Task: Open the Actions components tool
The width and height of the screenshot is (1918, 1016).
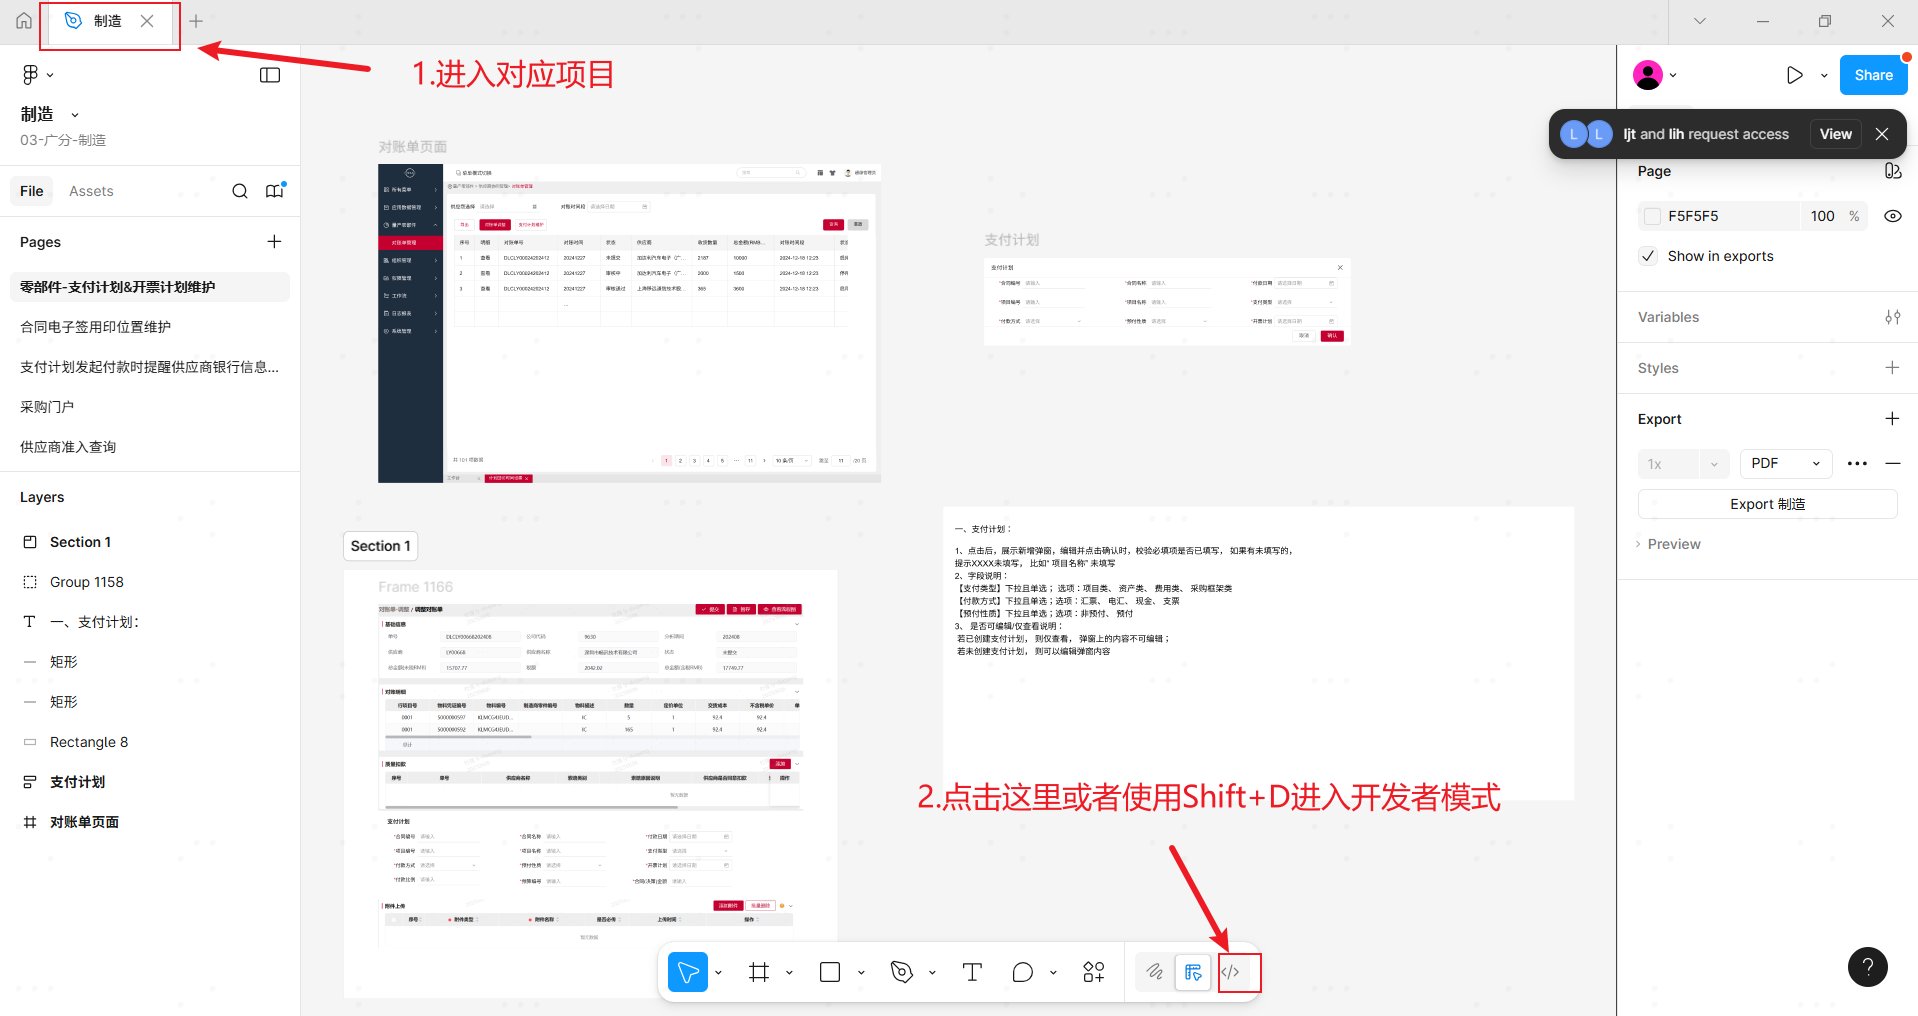Action: [1094, 972]
